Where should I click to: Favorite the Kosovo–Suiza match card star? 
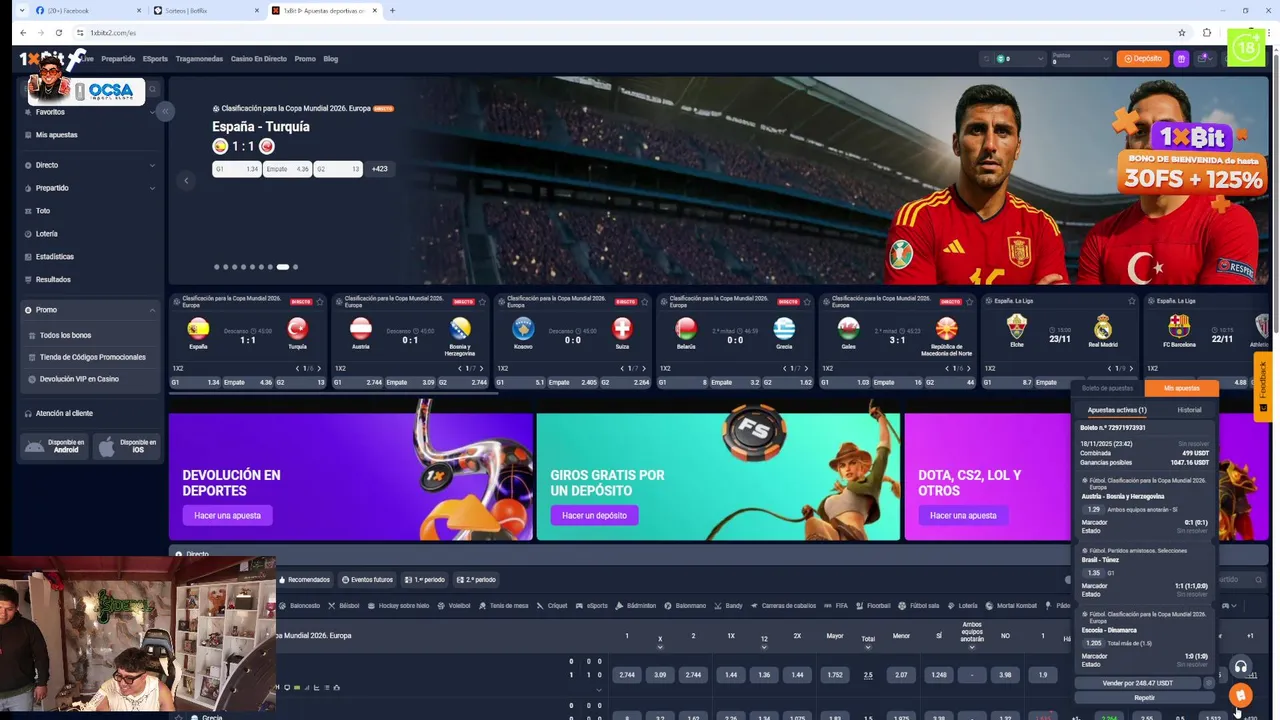point(644,301)
